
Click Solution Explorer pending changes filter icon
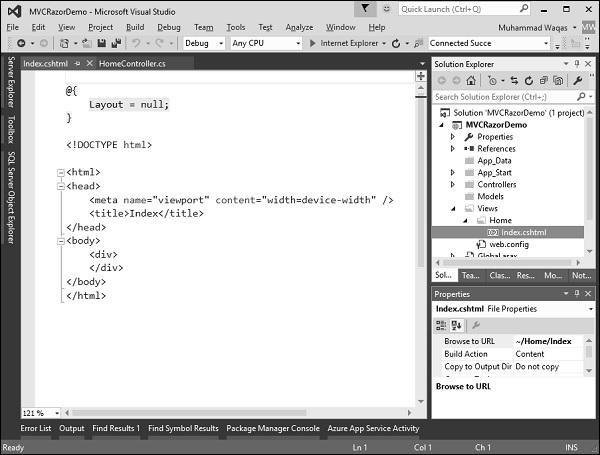492,80
